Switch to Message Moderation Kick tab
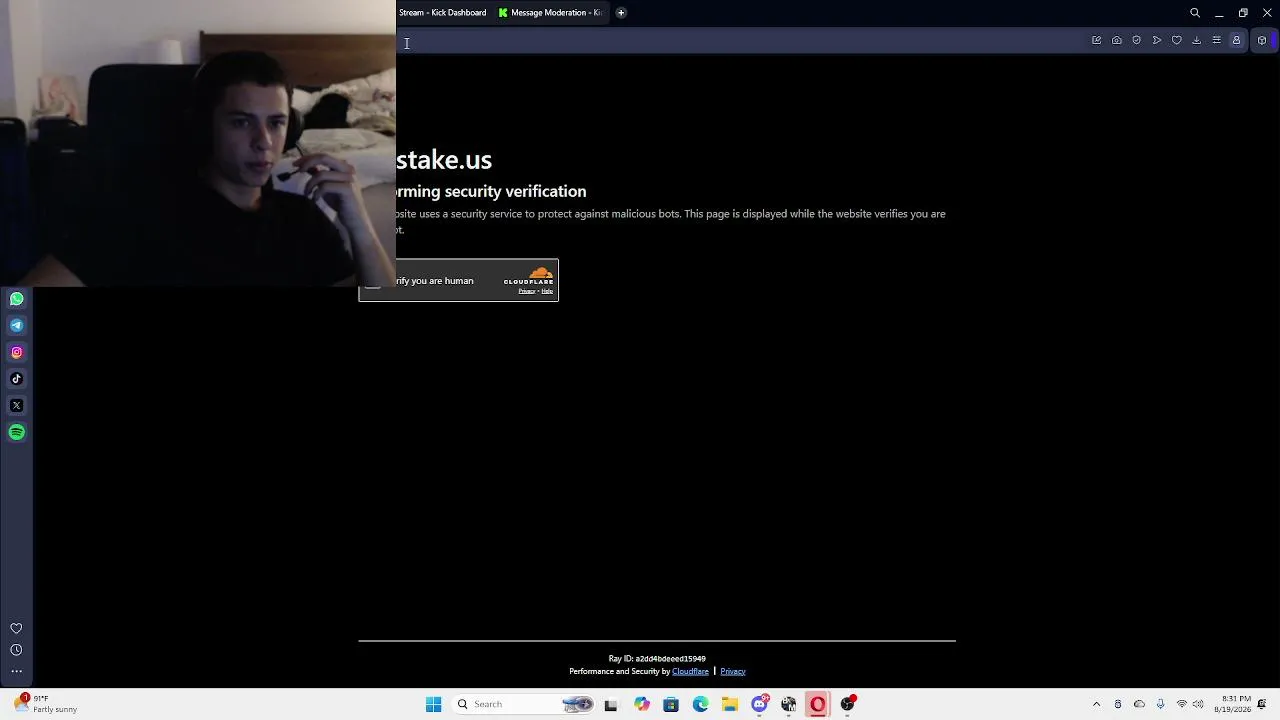The height and width of the screenshot is (720, 1280). pos(550,13)
